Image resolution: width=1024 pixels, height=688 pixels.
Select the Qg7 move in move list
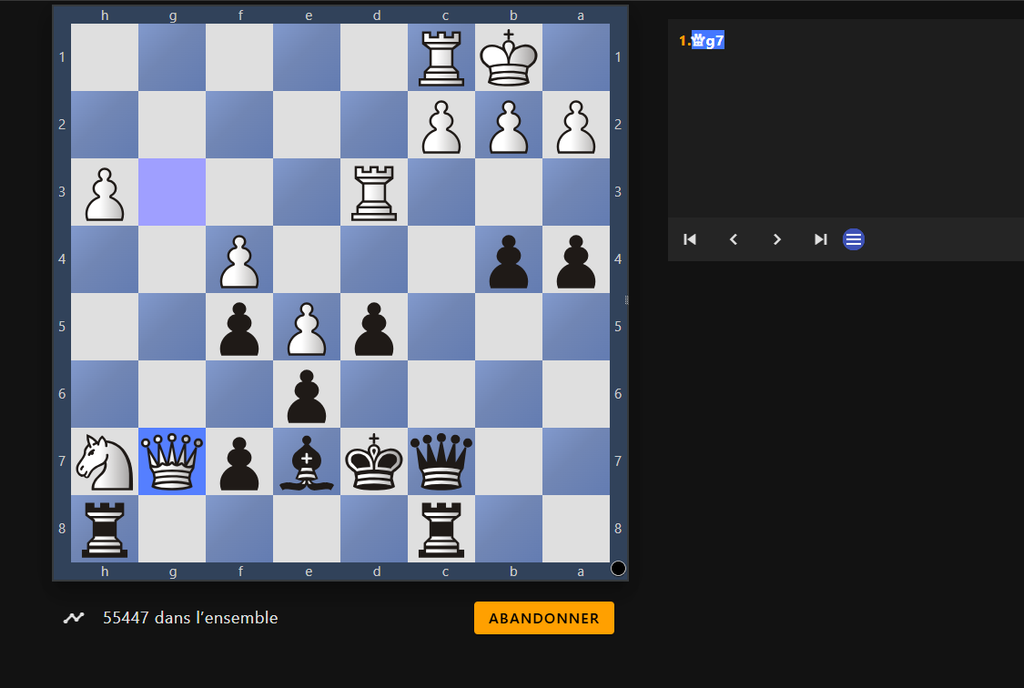pos(708,41)
